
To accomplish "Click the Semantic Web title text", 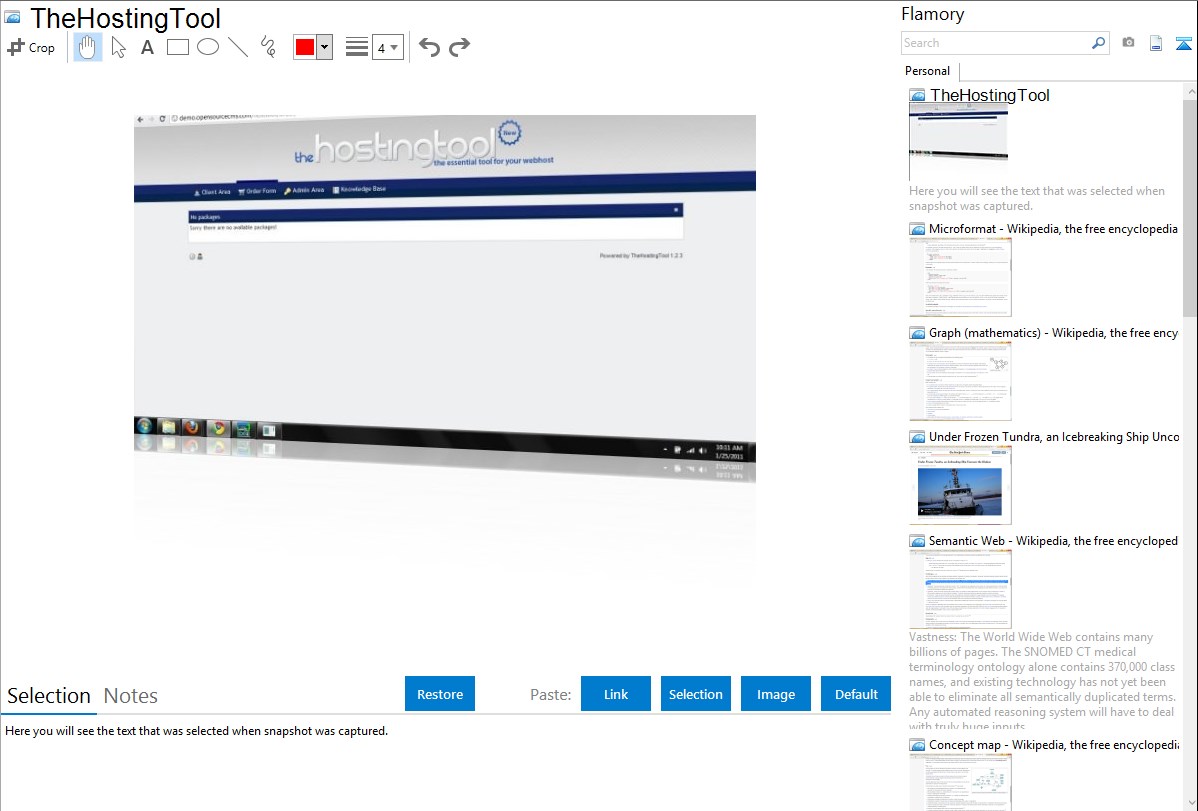I will (x=1053, y=540).
